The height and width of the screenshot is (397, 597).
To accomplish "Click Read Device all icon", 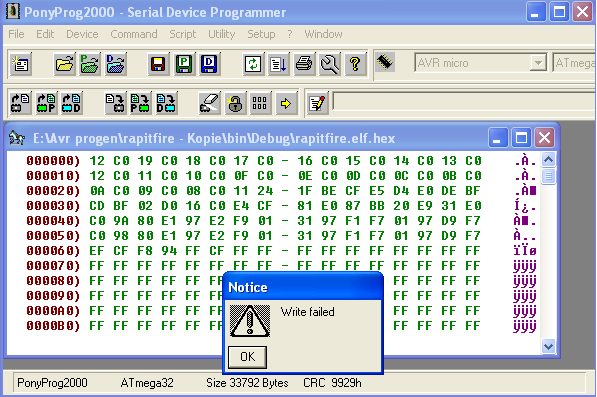I will pos(21,103).
